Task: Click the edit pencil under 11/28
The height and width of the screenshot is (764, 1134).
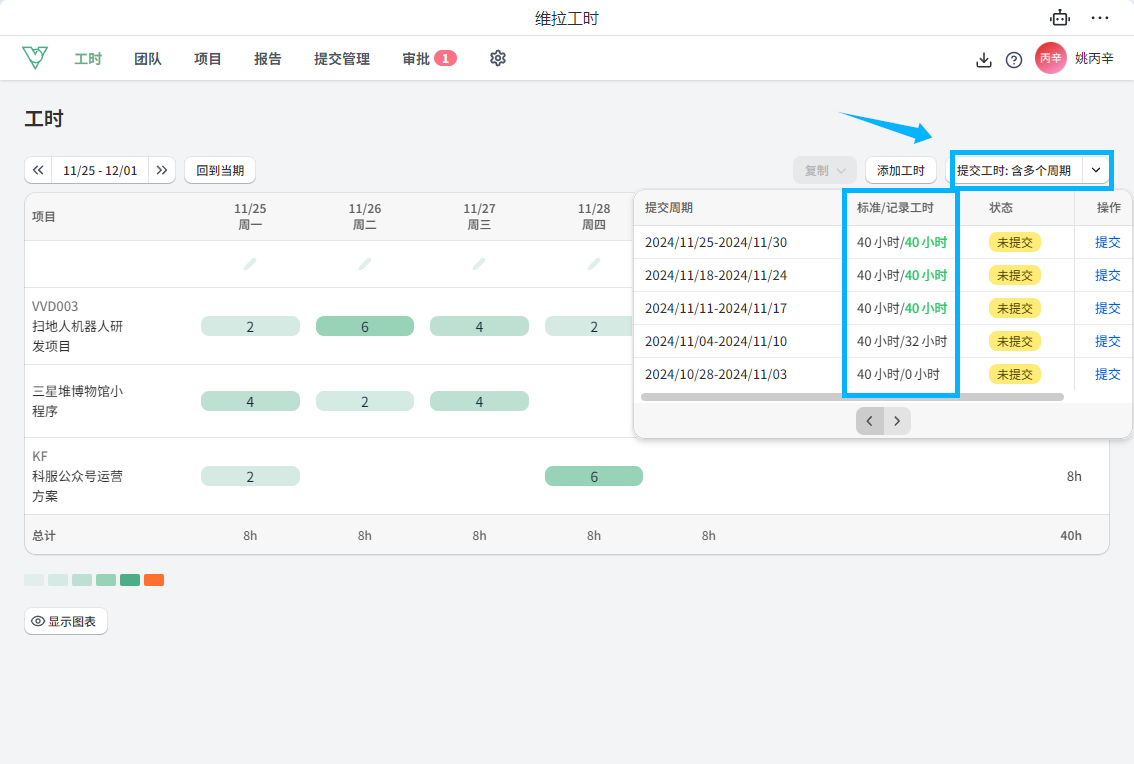Action: [x=594, y=264]
